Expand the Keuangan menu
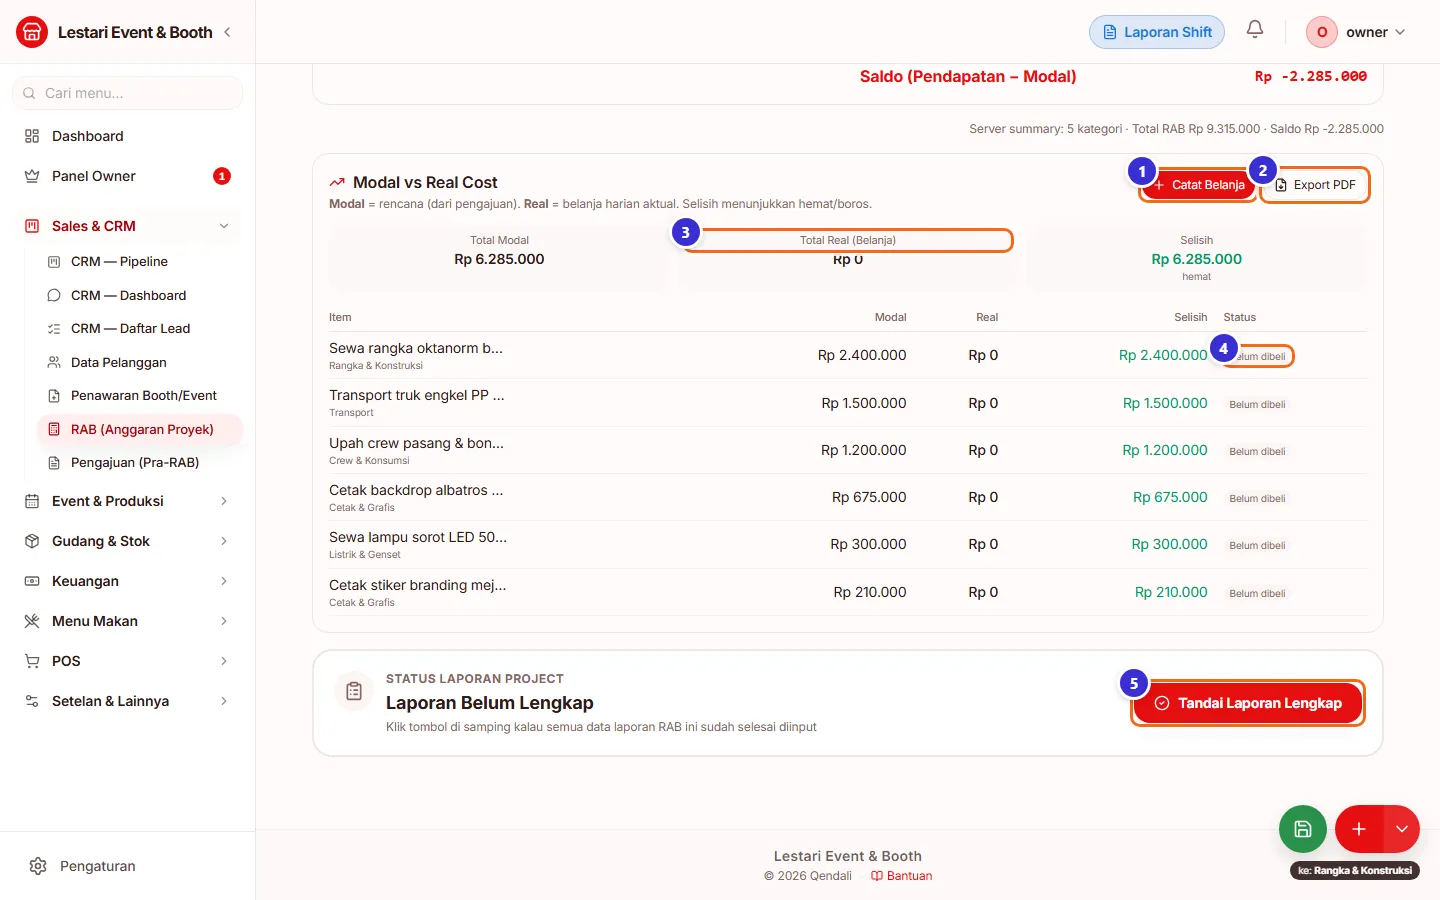The image size is (1440, 900). [224, 581]
